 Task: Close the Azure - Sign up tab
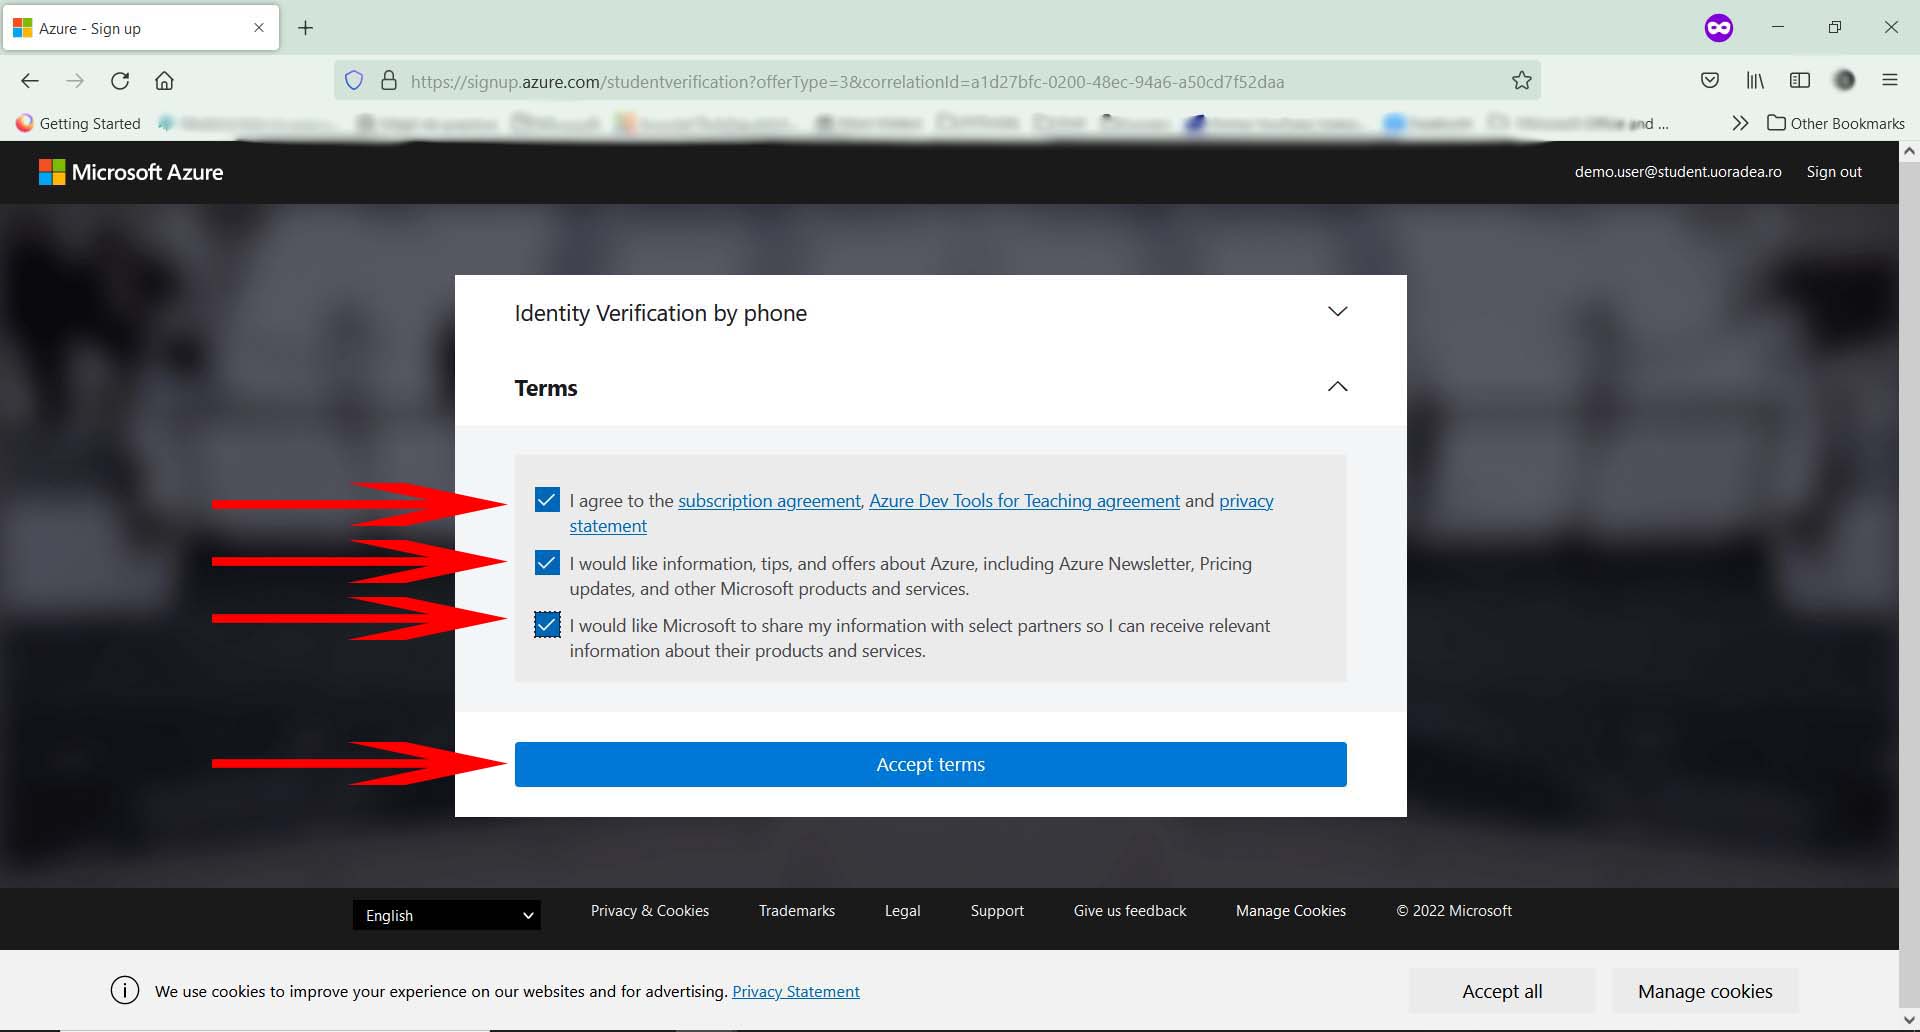259,28
